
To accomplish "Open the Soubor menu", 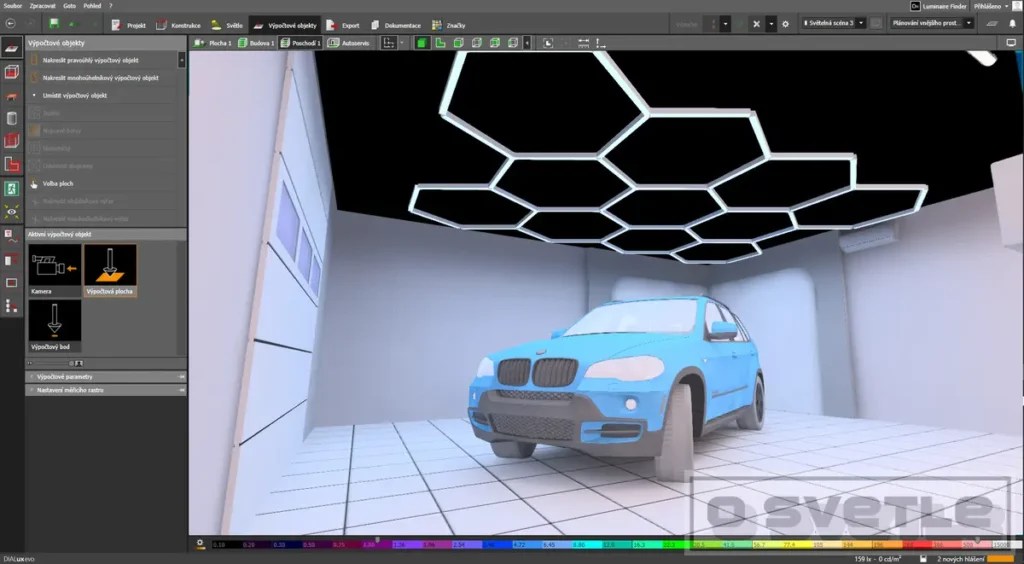I will (x=12, y=5).
